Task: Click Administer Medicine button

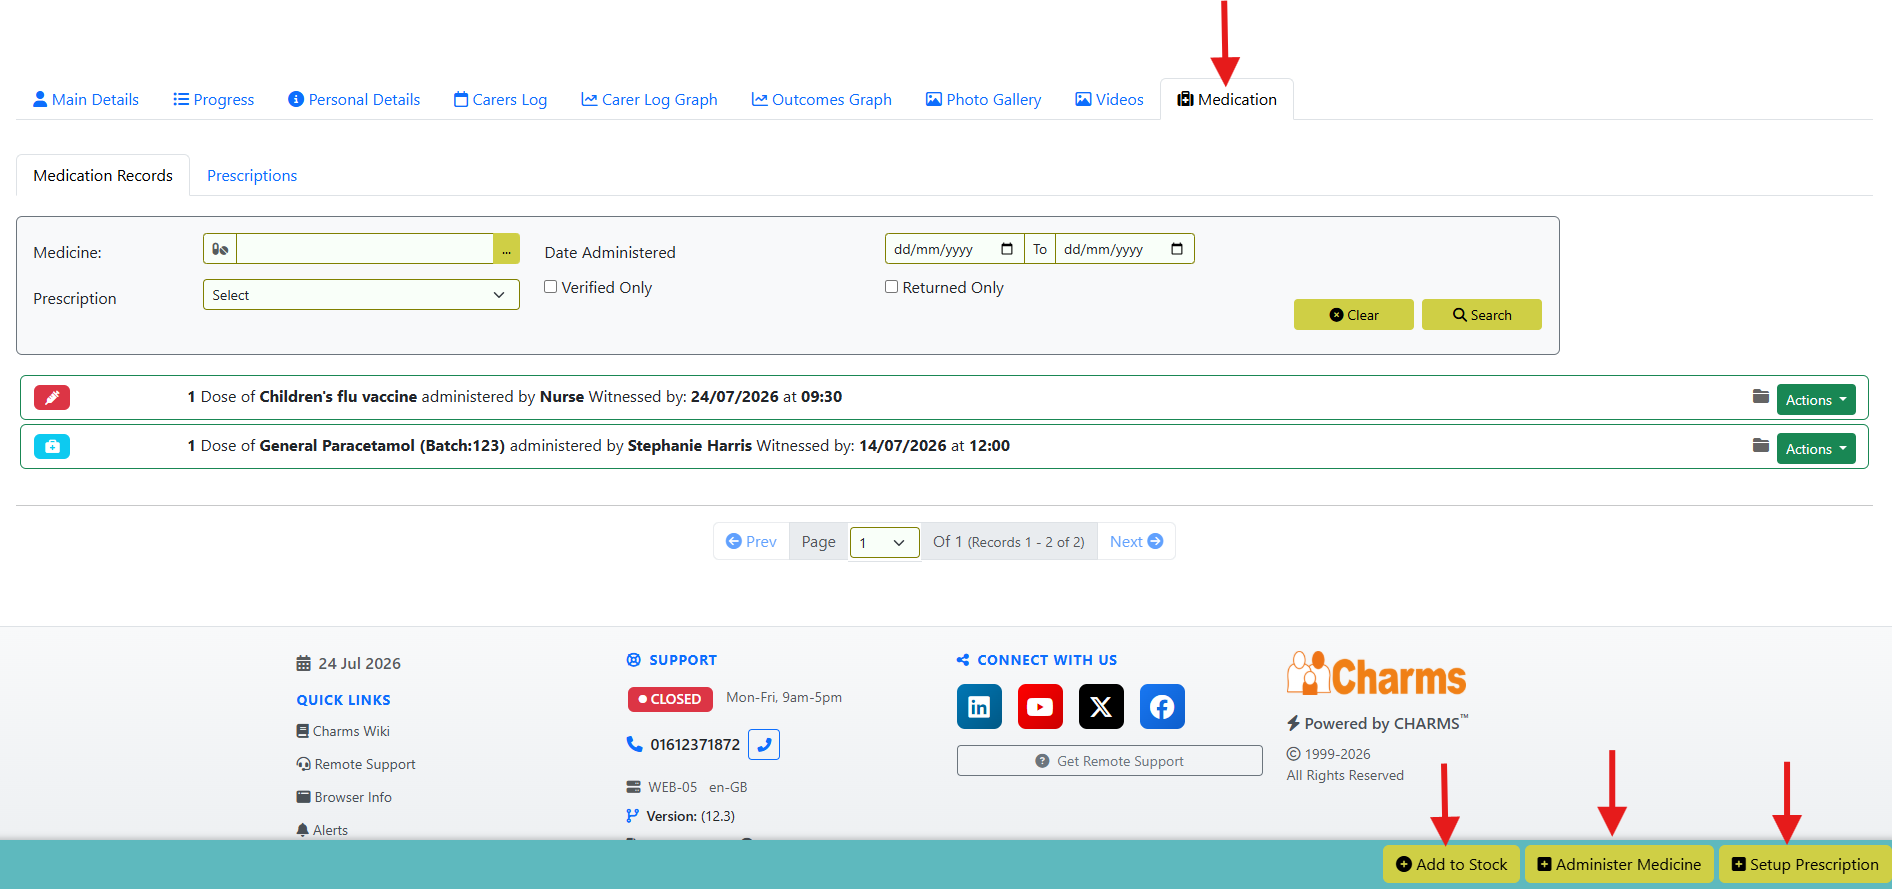Action: click(1619, 864)
